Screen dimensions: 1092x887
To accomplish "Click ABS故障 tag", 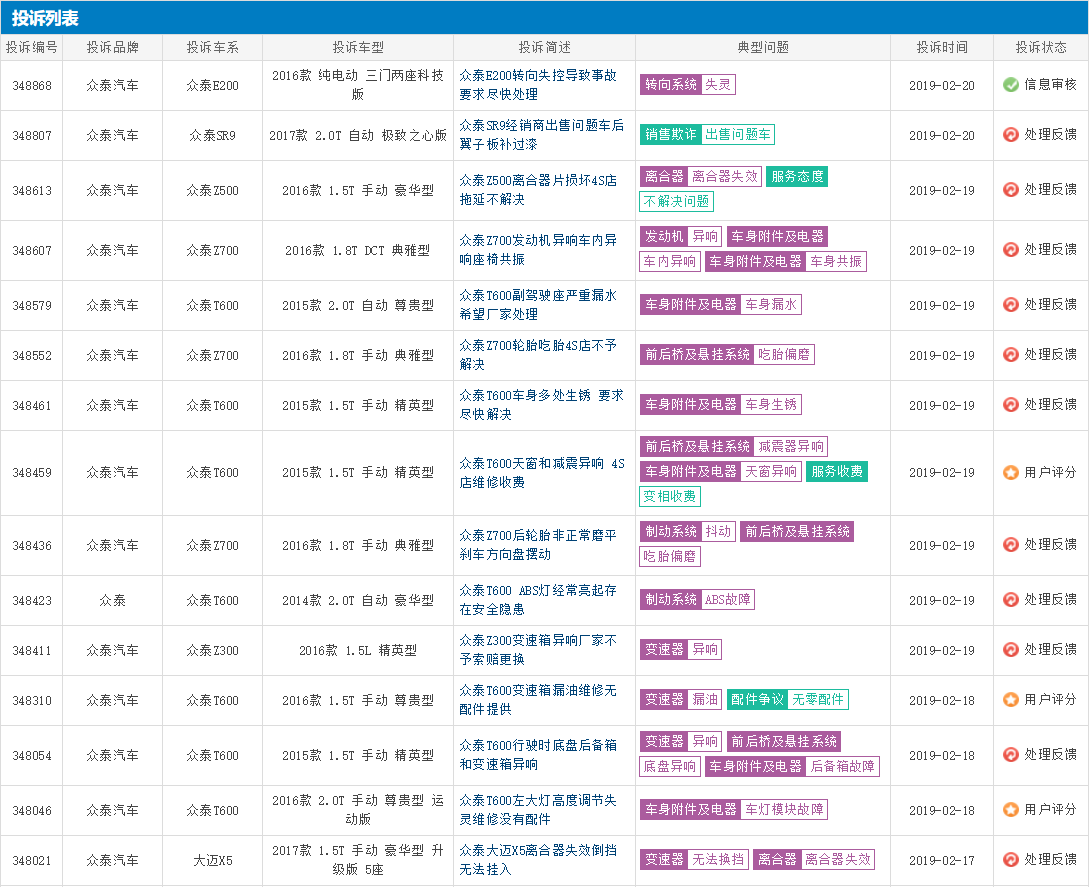I will tap(728, 600).
